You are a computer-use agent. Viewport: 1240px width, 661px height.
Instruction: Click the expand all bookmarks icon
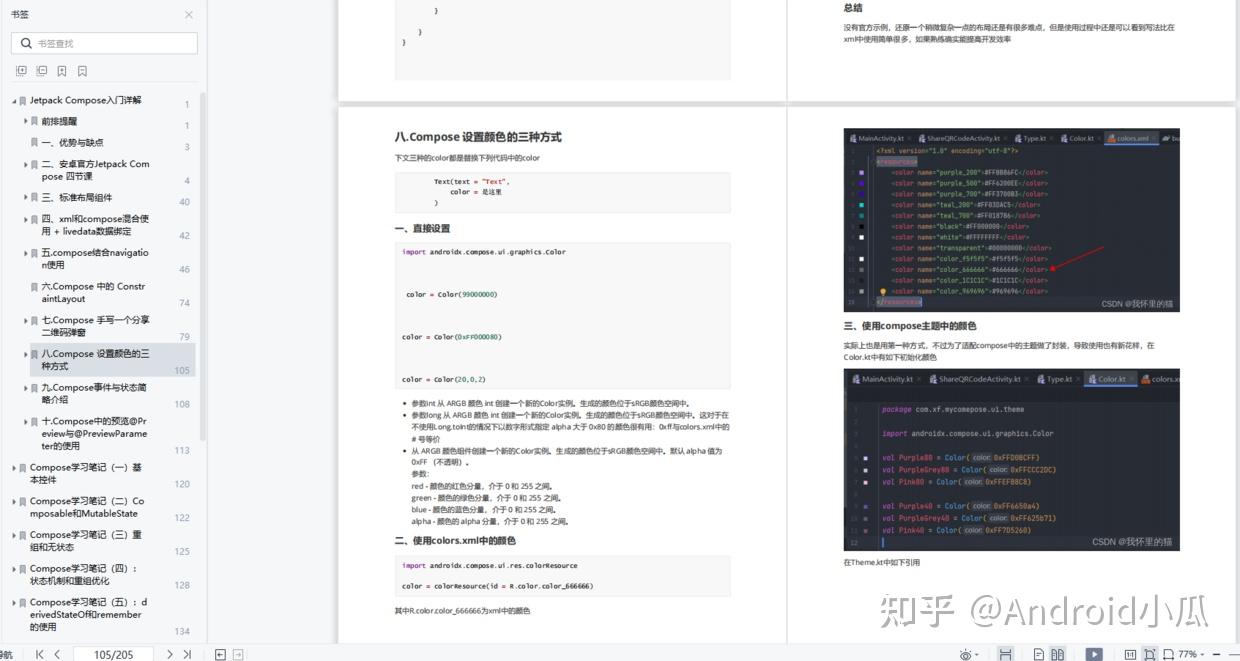click(x=22, y=71)
